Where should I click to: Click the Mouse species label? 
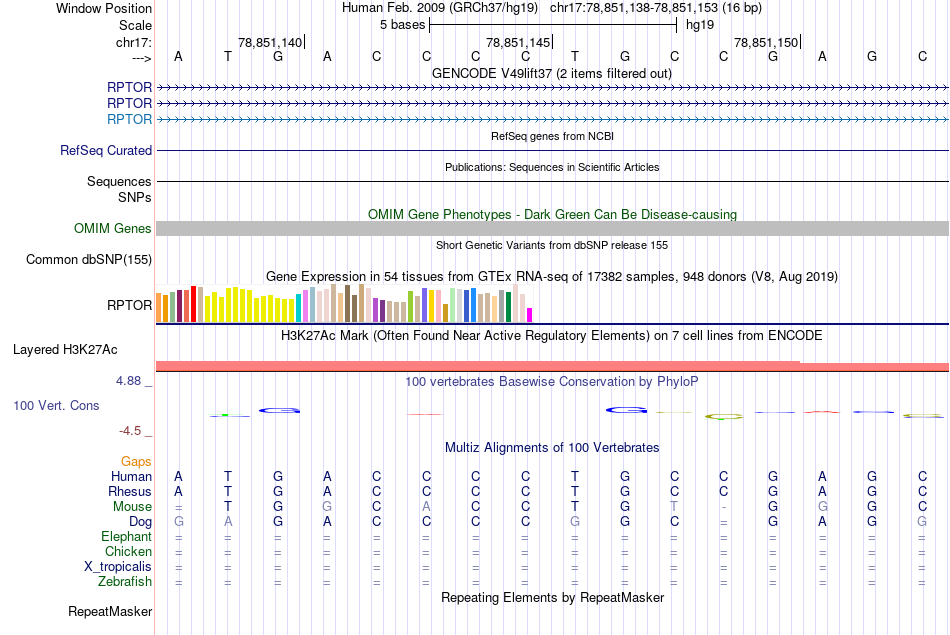(132, 507)
